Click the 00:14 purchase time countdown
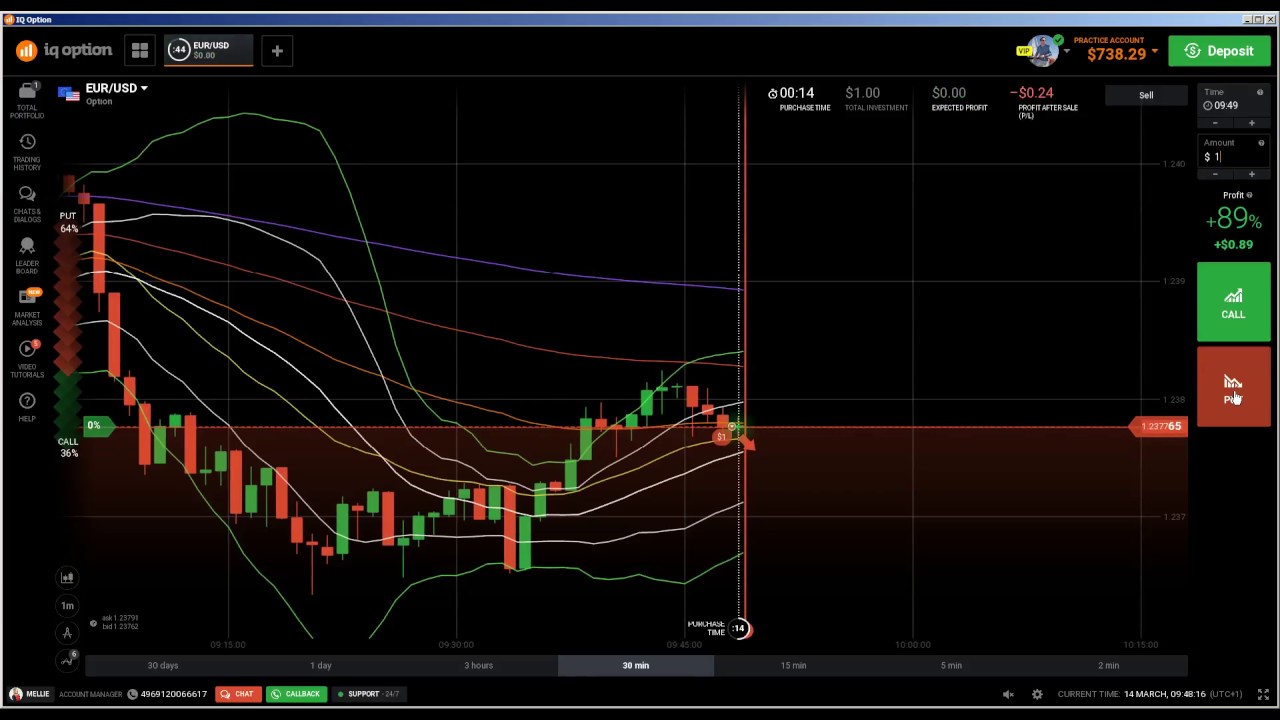Screen dimensions: 1280x720 pos(797,93)
